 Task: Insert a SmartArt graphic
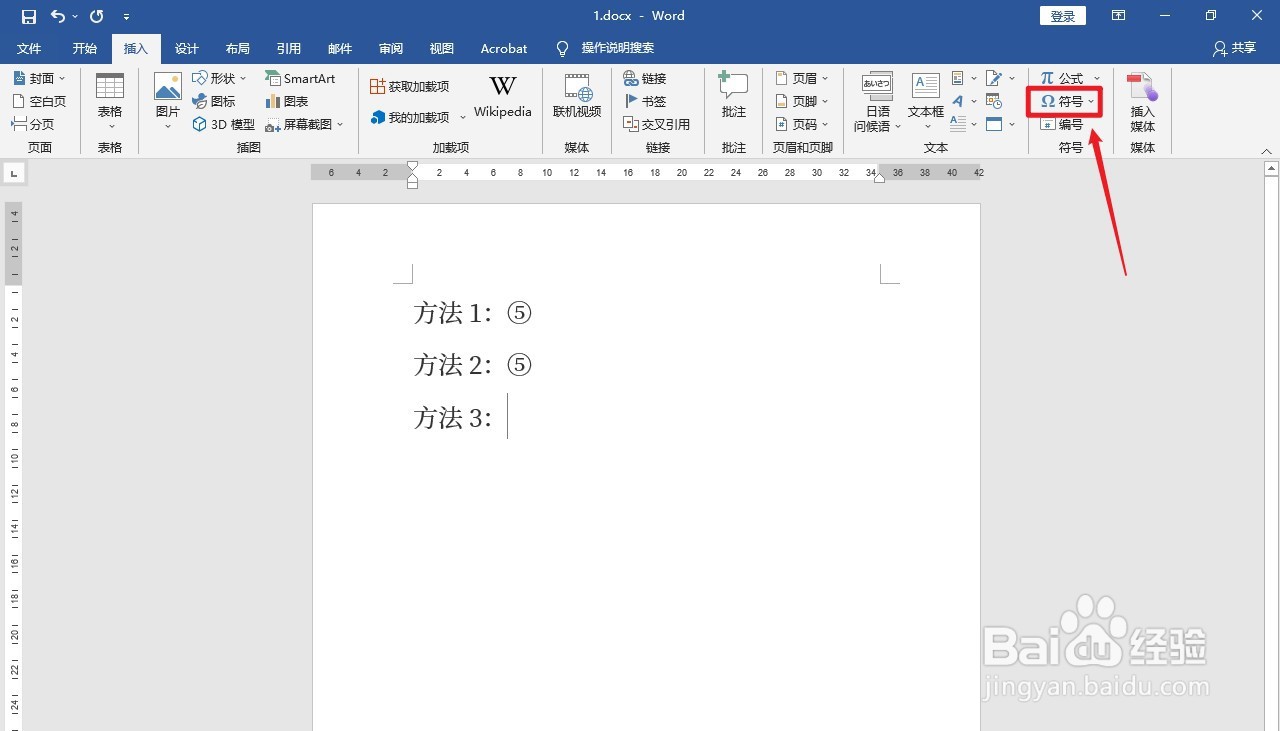(301, 78)
